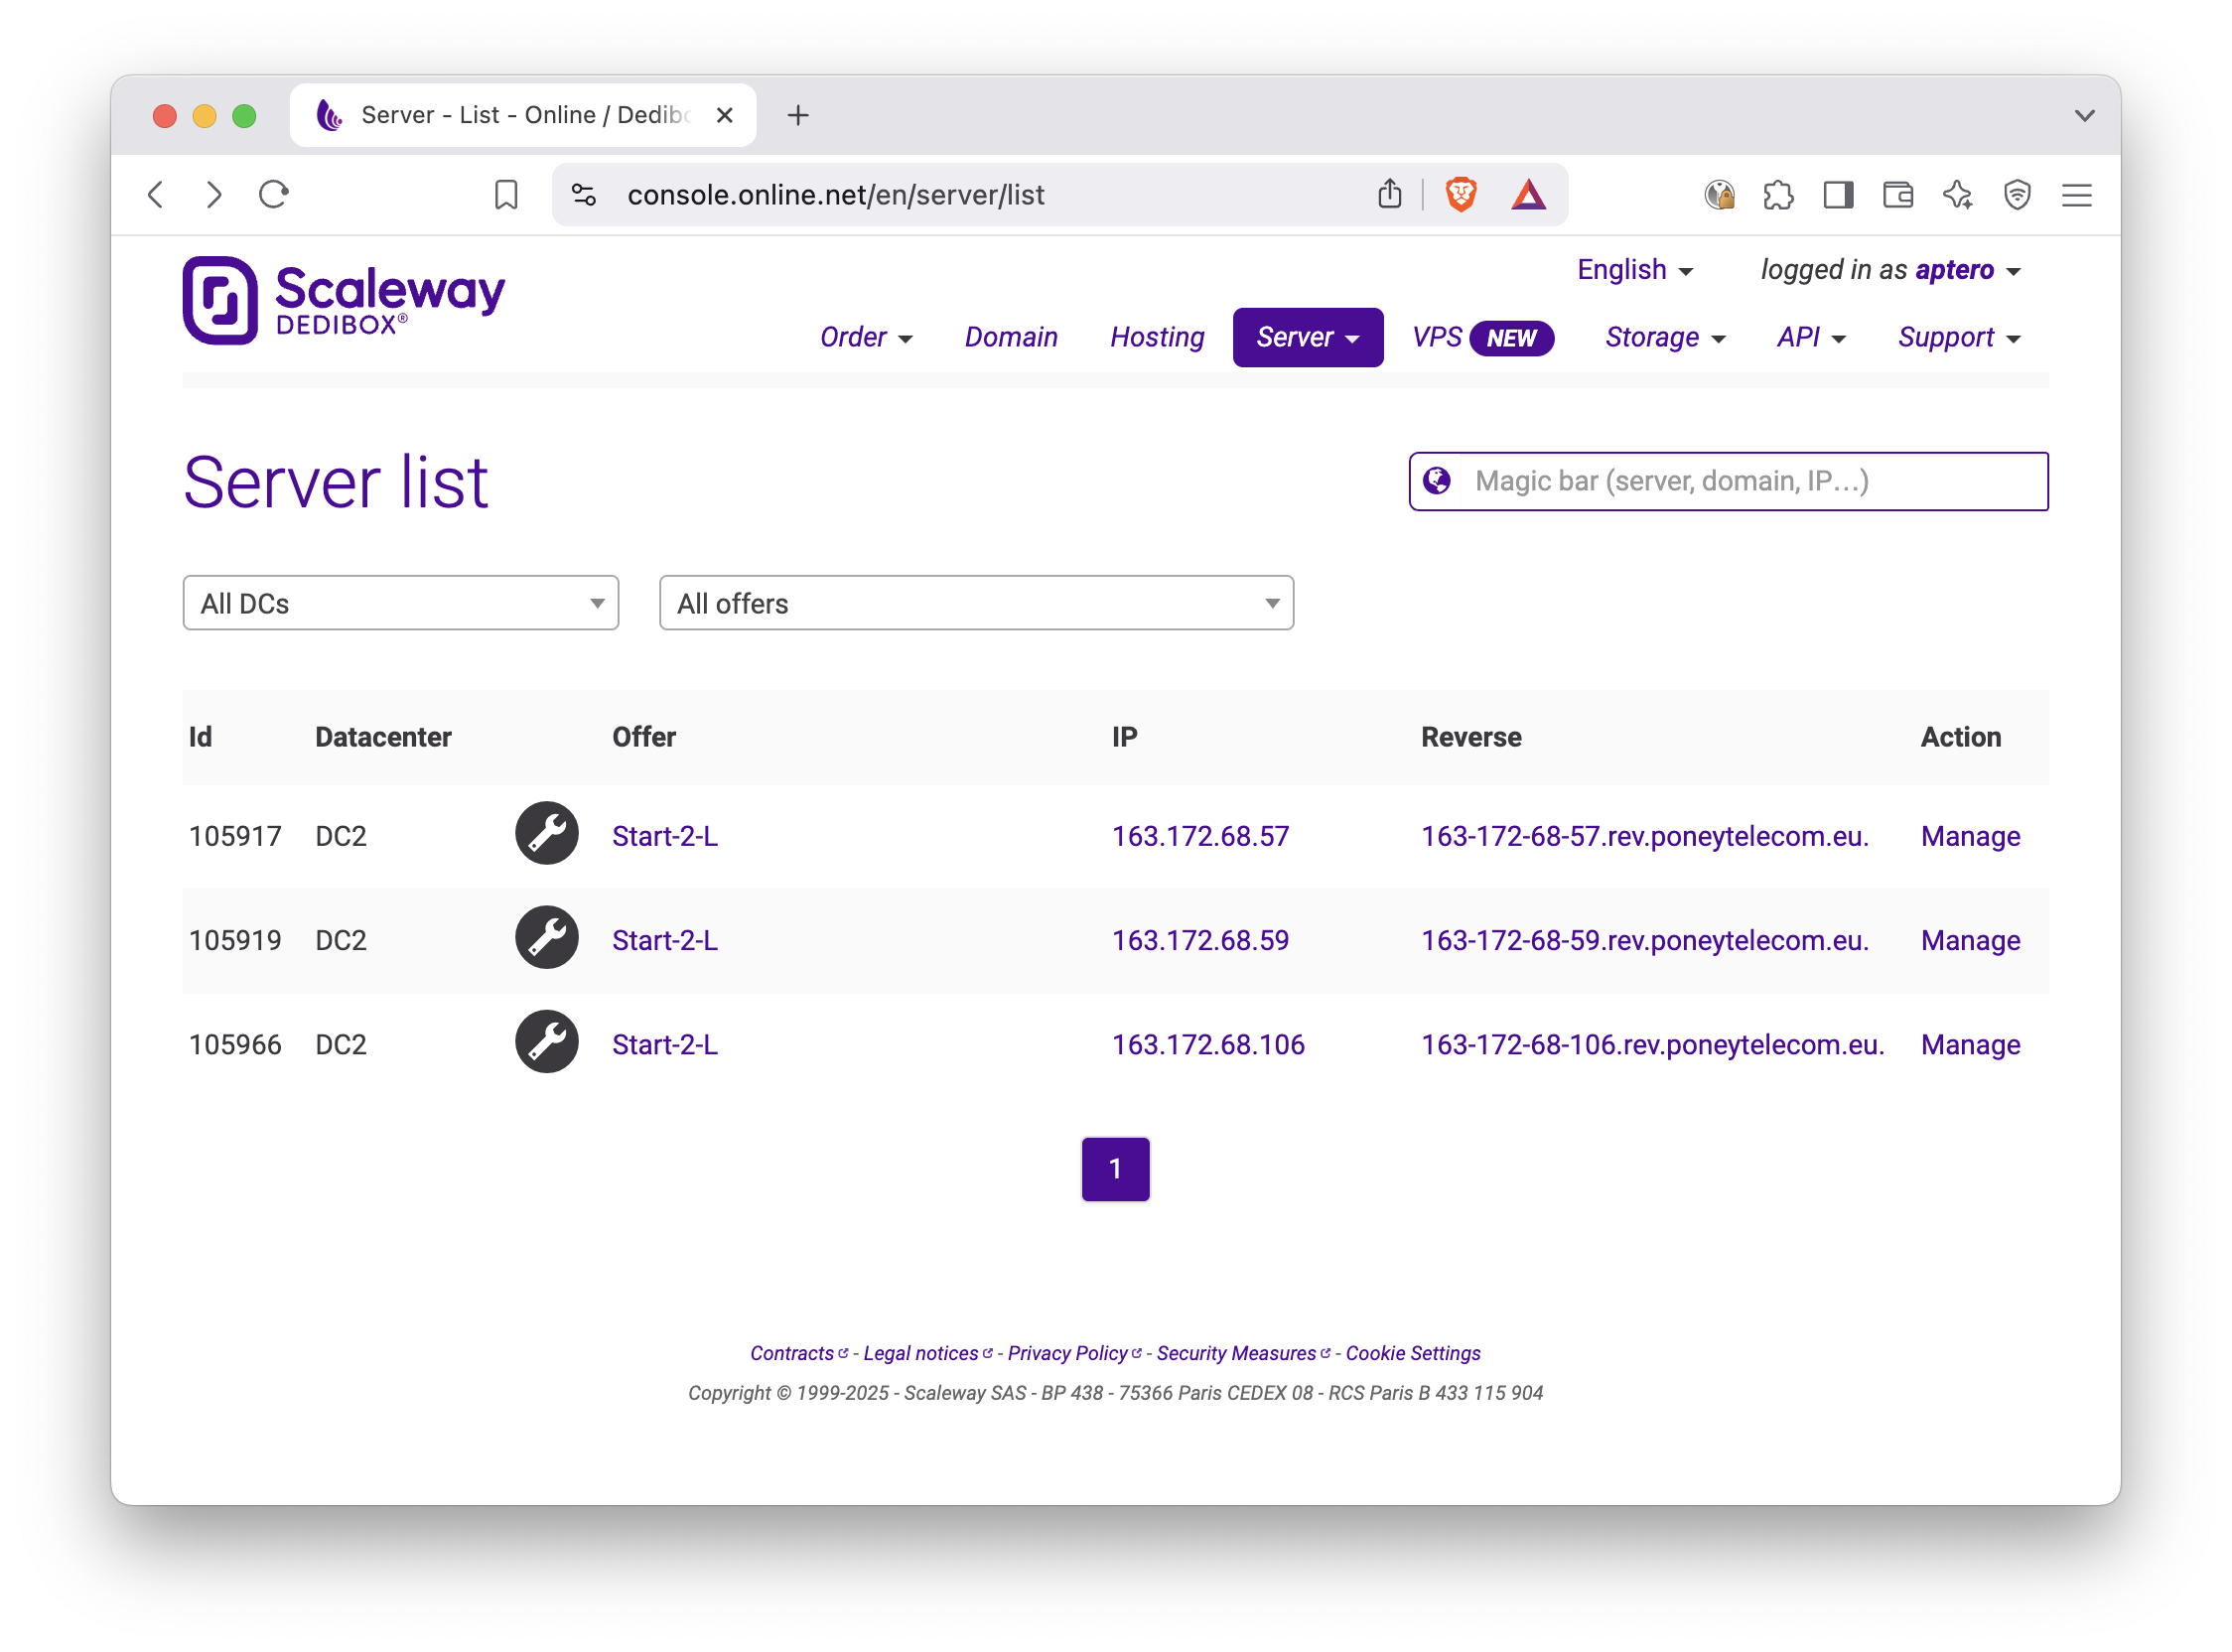
Task: Reload the page with refresh icon
Action: [x=274, y=194]
